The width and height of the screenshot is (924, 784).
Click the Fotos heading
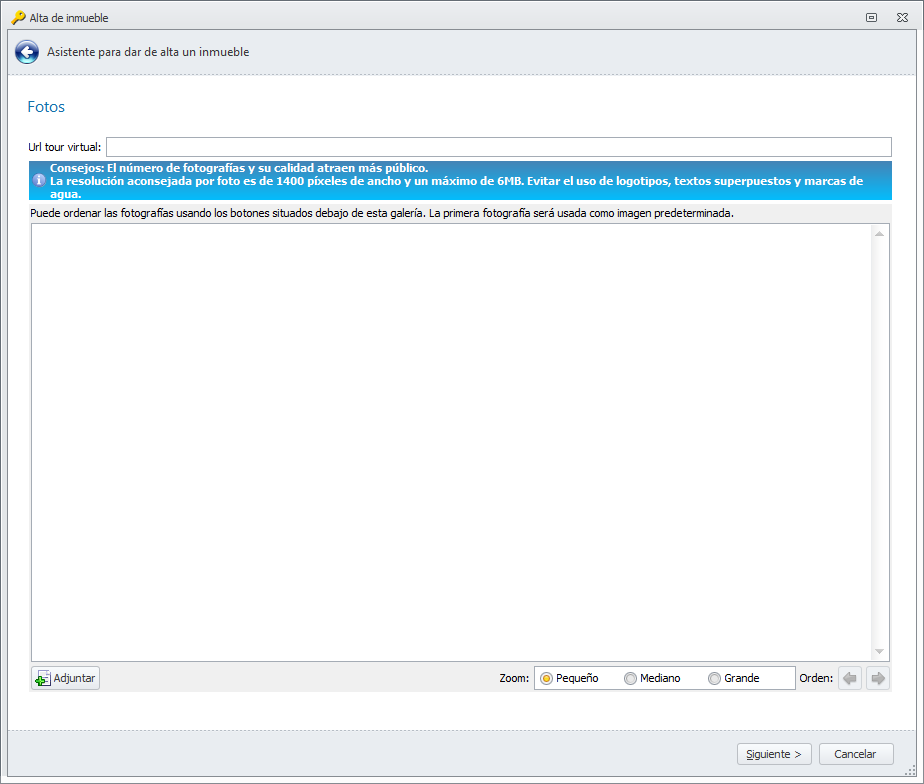(46, 107)
